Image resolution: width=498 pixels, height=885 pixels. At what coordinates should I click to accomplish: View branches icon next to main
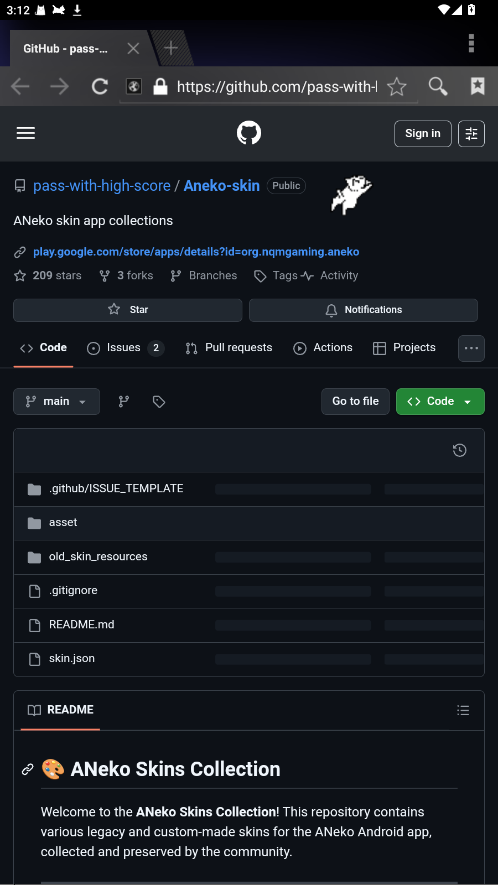tap(124, 401)
